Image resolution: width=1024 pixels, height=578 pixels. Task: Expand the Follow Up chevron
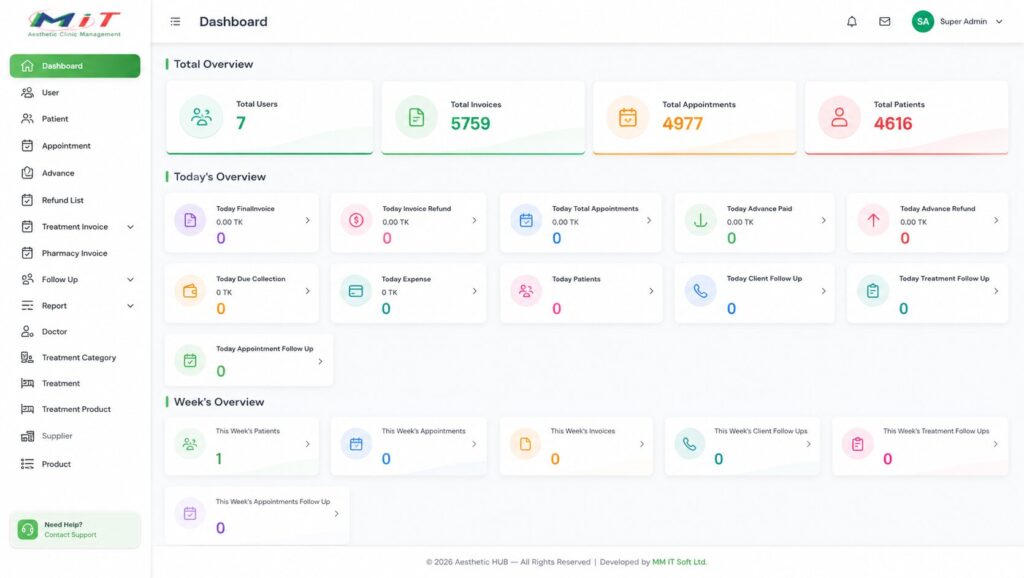pyautogui.click(x=131, y=280)
